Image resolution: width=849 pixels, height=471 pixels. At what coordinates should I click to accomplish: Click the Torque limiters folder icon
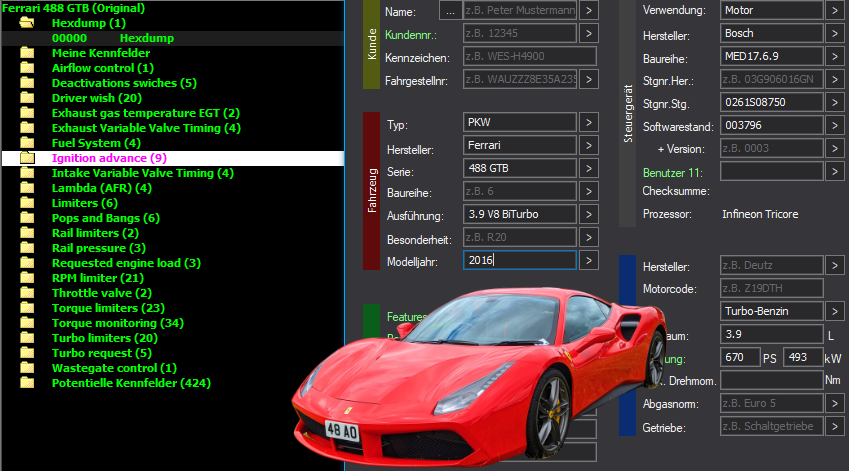[x=27, y=308]
